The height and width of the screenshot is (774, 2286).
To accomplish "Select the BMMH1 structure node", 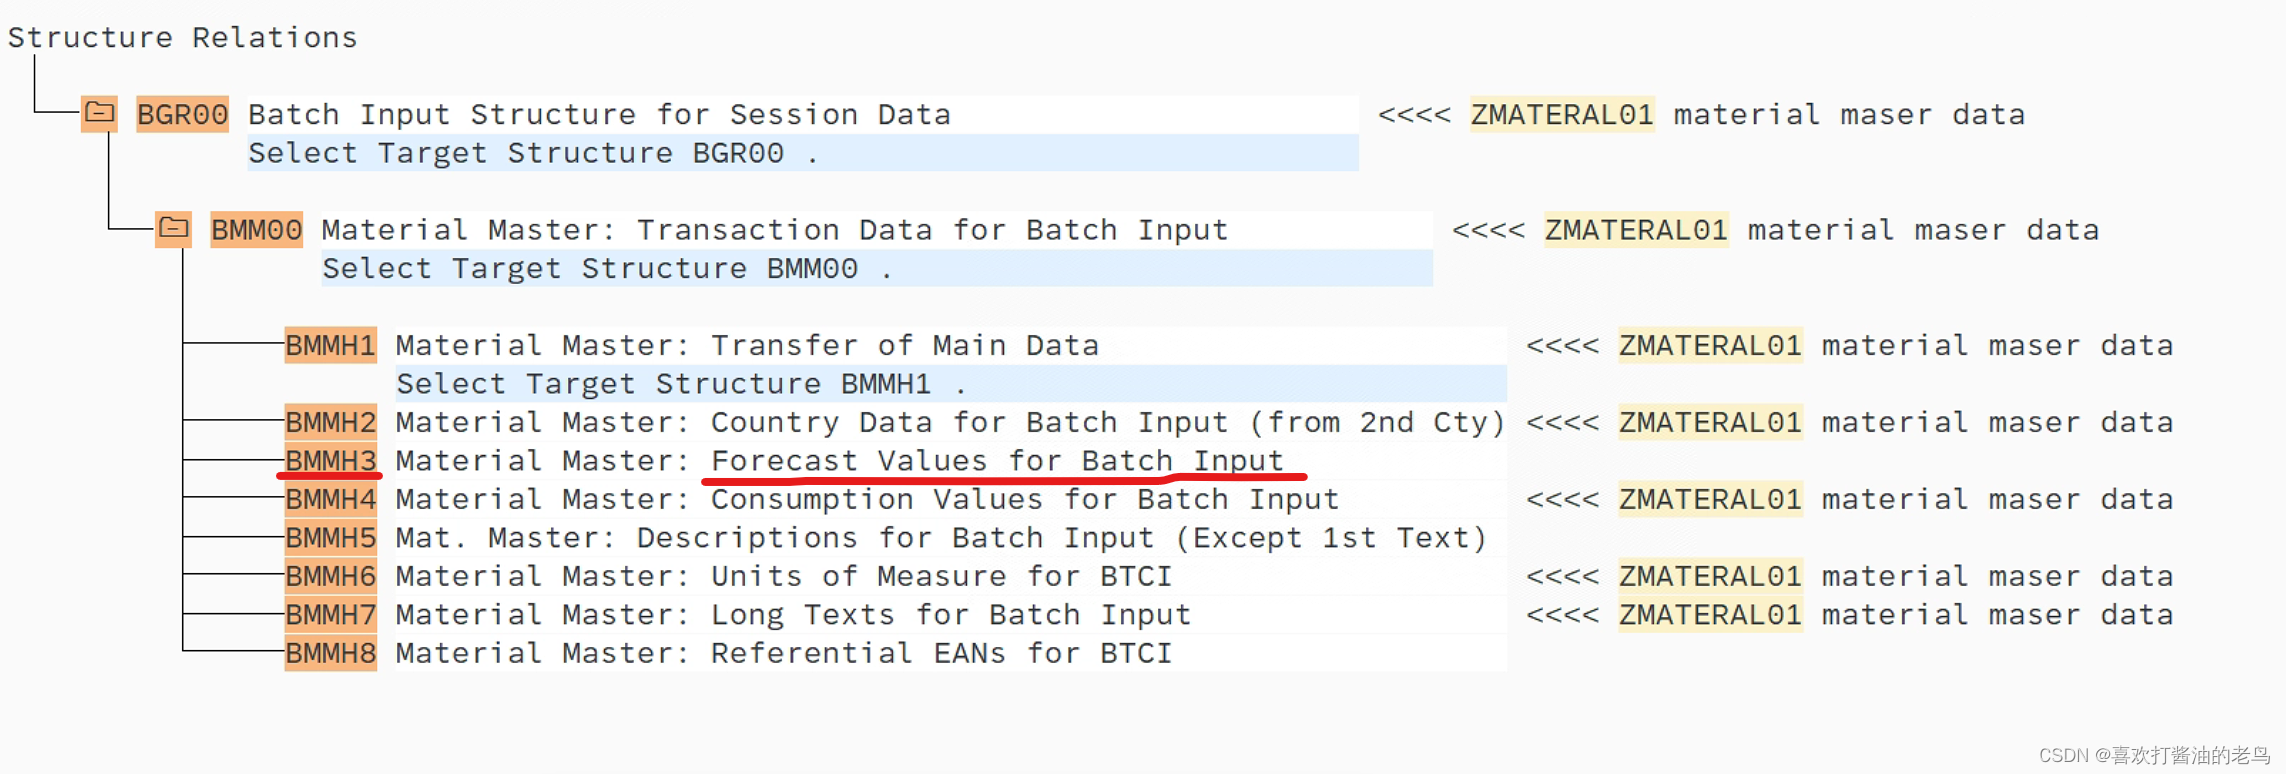I will point(330,345).
